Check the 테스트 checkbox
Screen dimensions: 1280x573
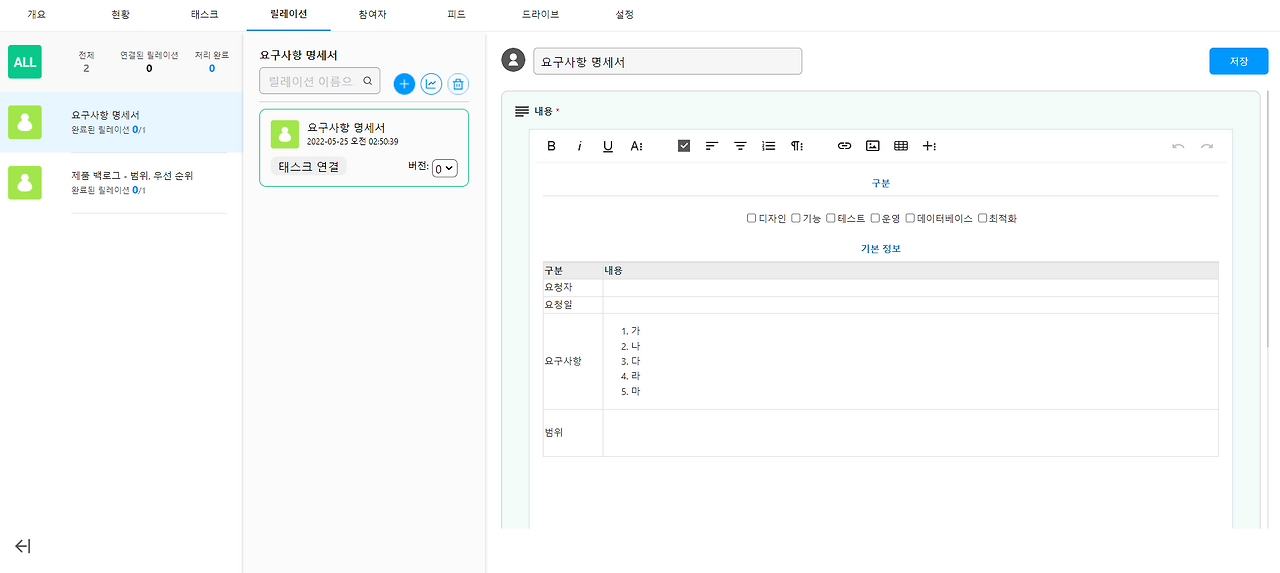pyautogui.click(x=831, y=218)
